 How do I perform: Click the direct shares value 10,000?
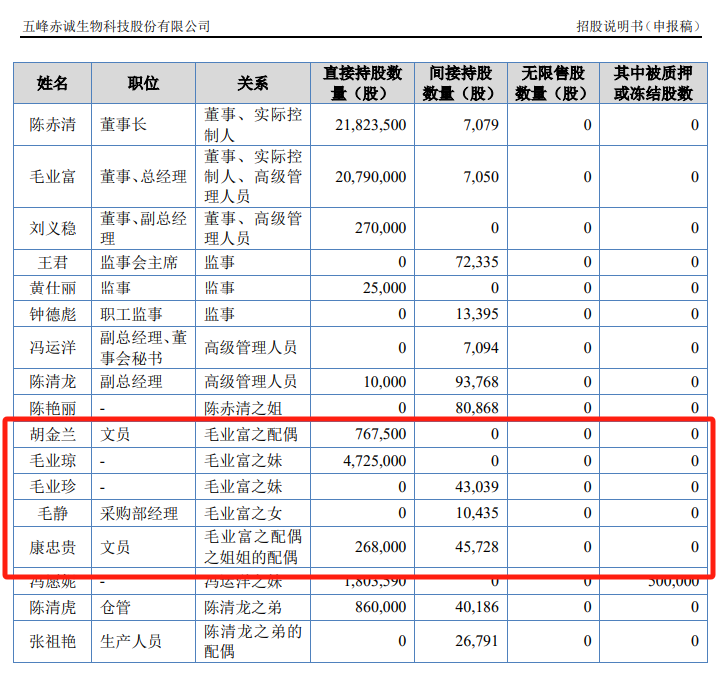[384, 382]
